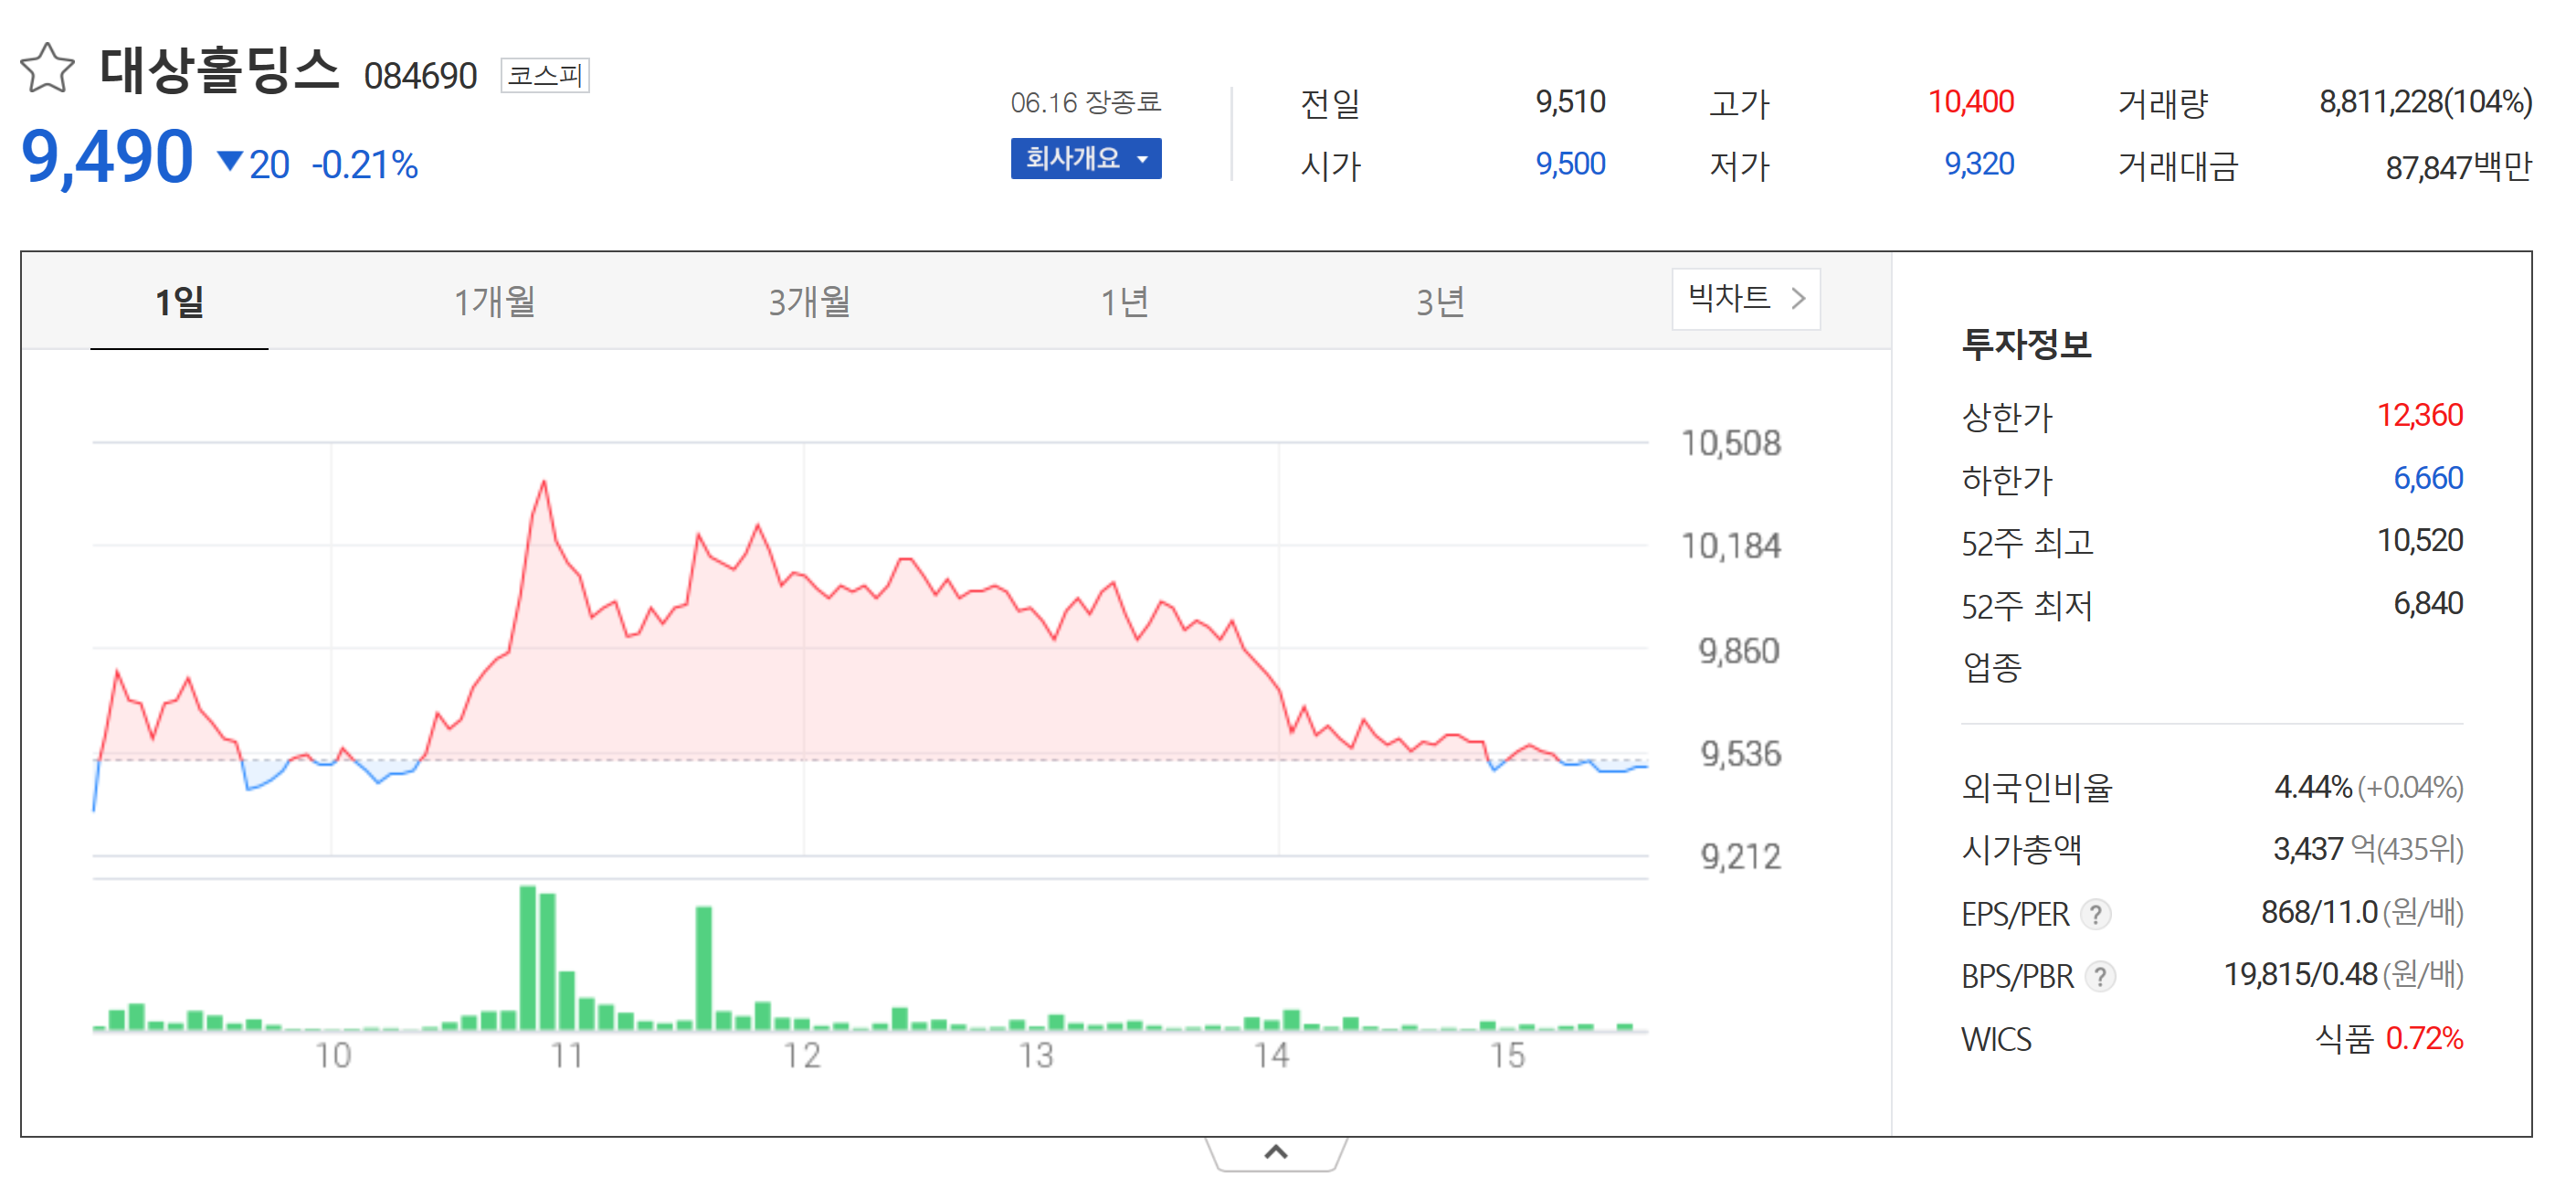Click the tallest green volume bar near 11

click(x=528, y=957)
